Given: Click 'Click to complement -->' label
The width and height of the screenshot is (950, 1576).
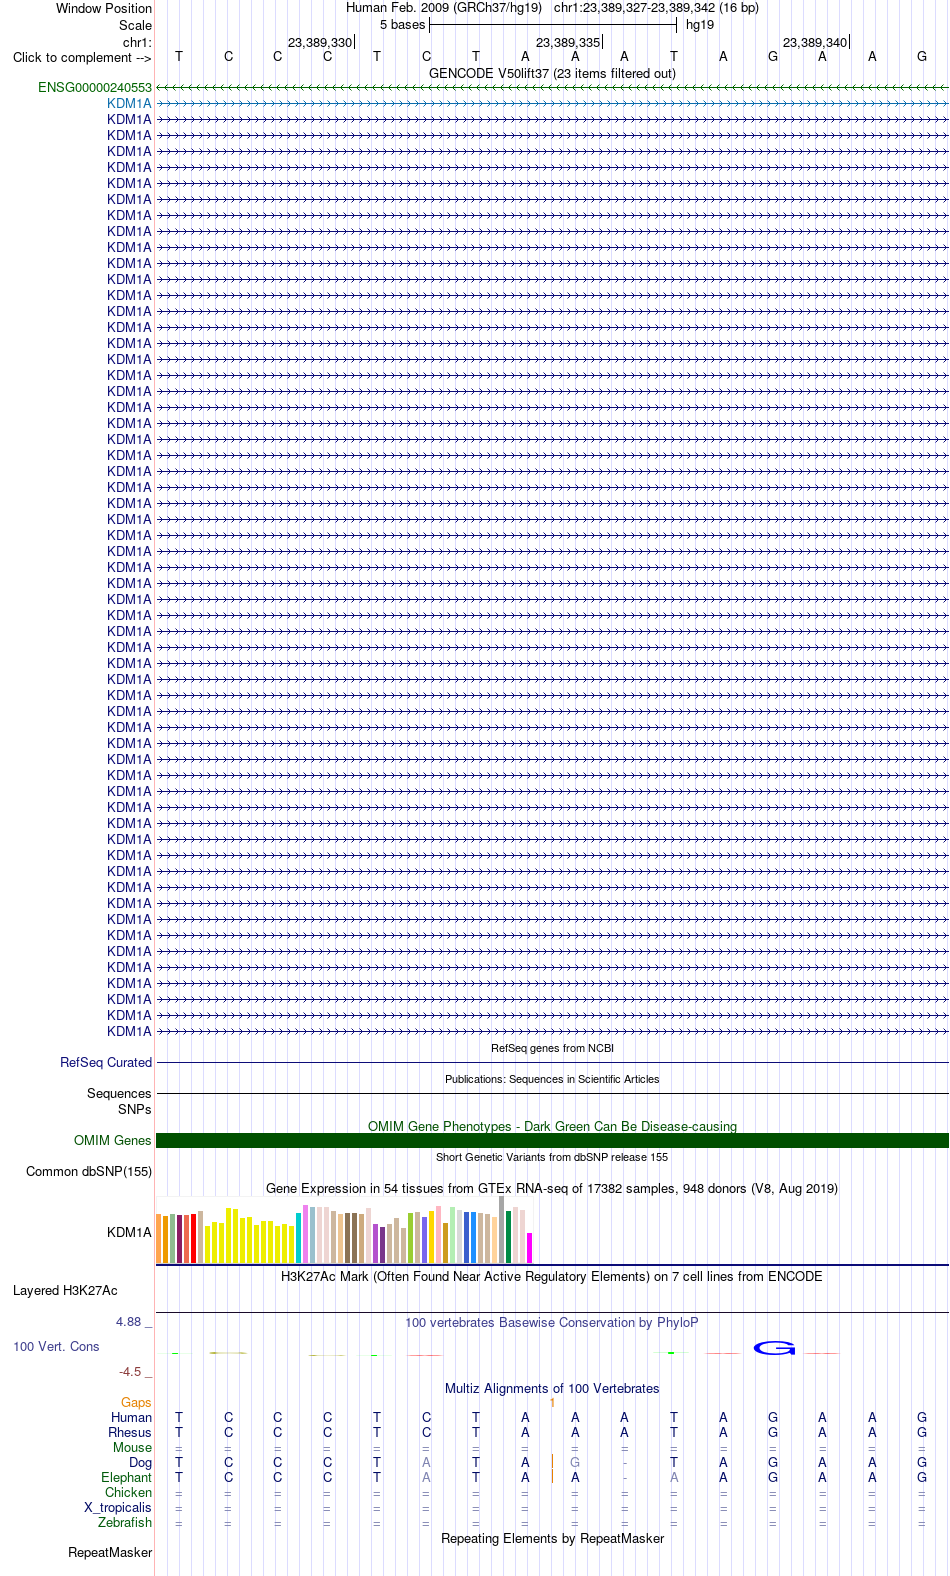Looking at the screenshot, I should point(82,57).
